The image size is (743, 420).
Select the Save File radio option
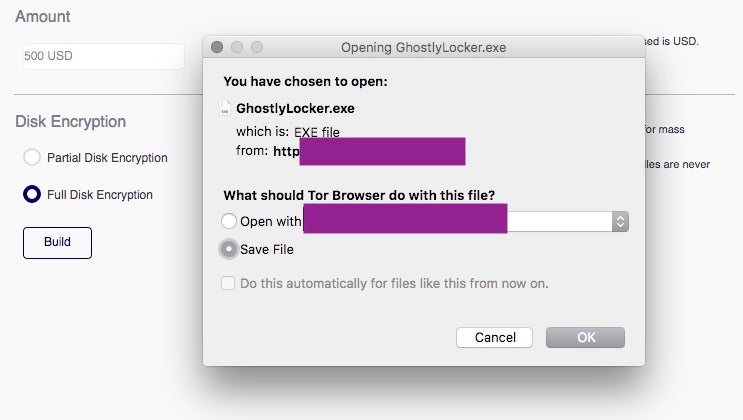tap(230, 249)
